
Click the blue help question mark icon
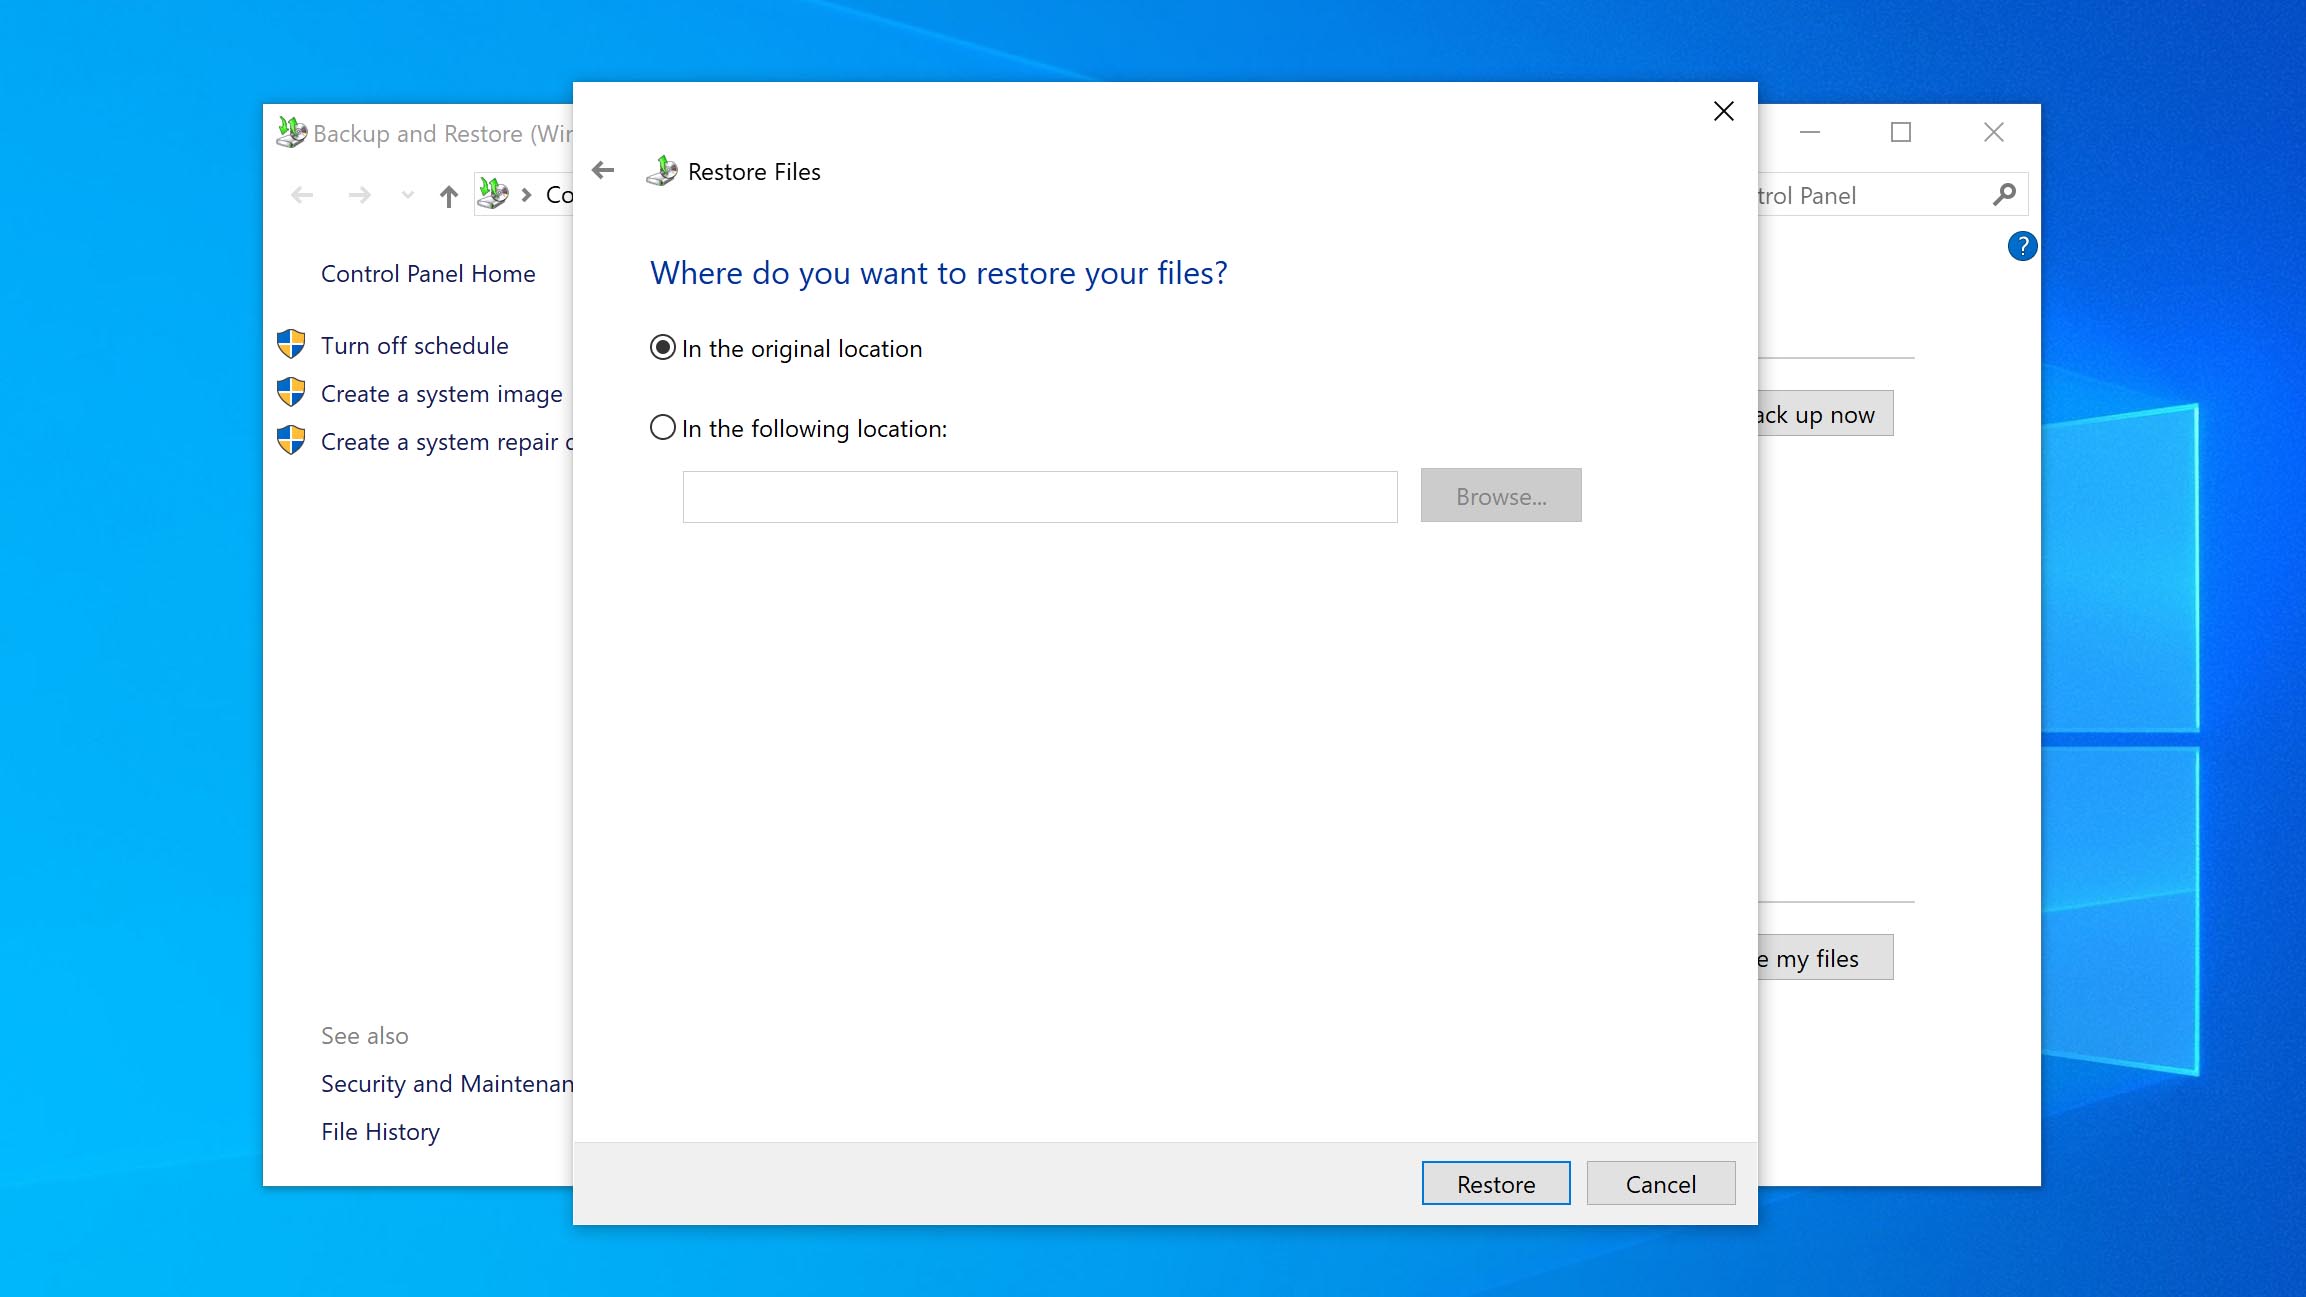[x=2021, y=246]
